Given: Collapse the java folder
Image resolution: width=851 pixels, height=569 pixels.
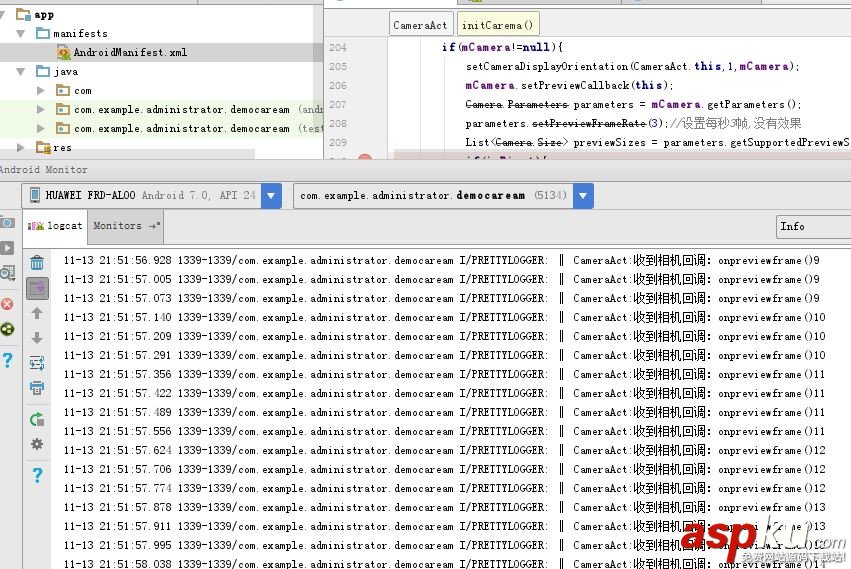Looking at the screenshot, I should click(x=21, y=72).
